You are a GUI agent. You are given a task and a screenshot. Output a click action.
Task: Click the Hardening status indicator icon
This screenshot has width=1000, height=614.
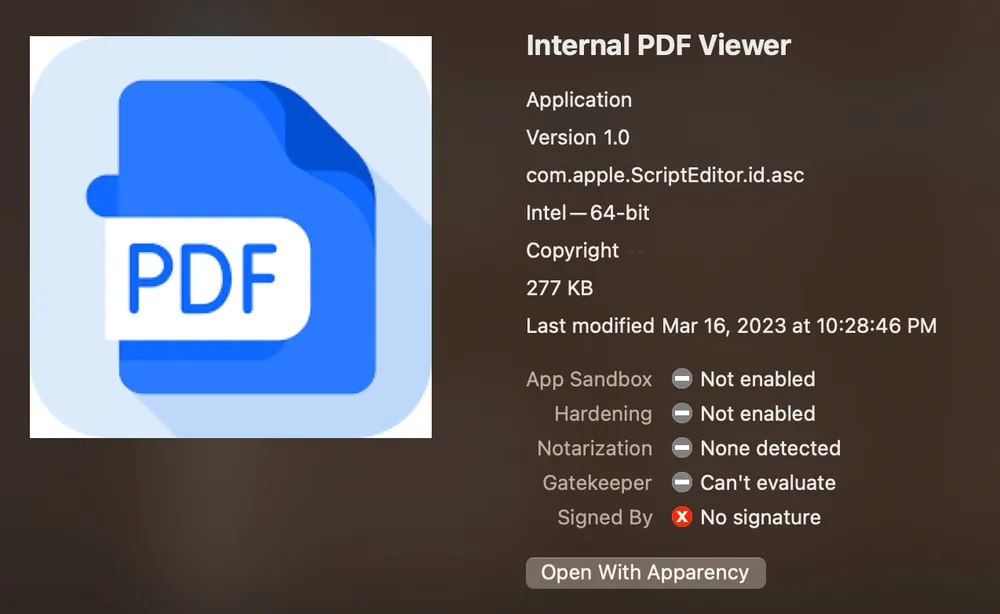click(681, 413)
